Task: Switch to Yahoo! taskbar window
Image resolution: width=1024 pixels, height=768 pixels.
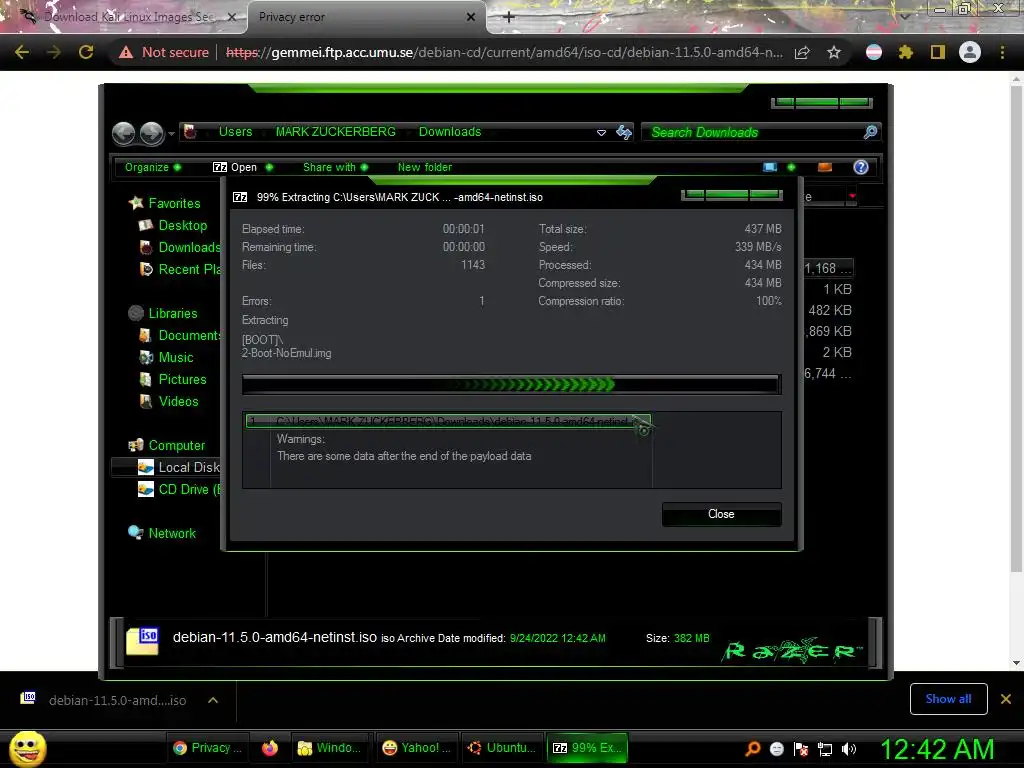Action: click(x=416, y=748)
